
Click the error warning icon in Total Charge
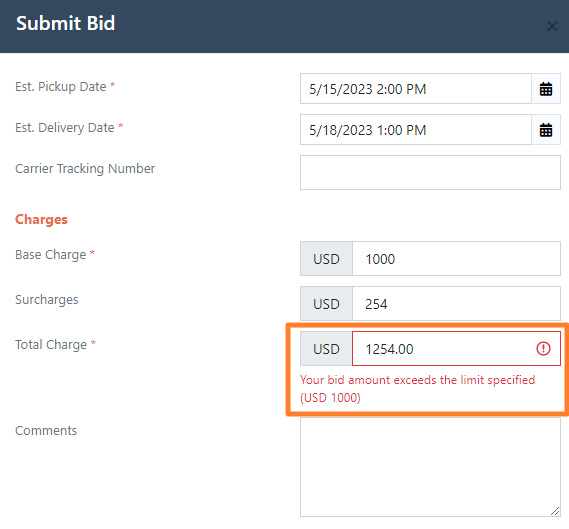tap(543, 349)
